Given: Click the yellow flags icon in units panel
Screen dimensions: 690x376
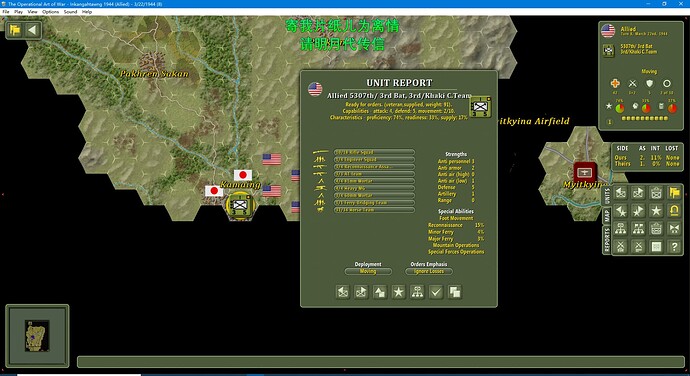Looking at the screenshot, I should pos(674,193).
